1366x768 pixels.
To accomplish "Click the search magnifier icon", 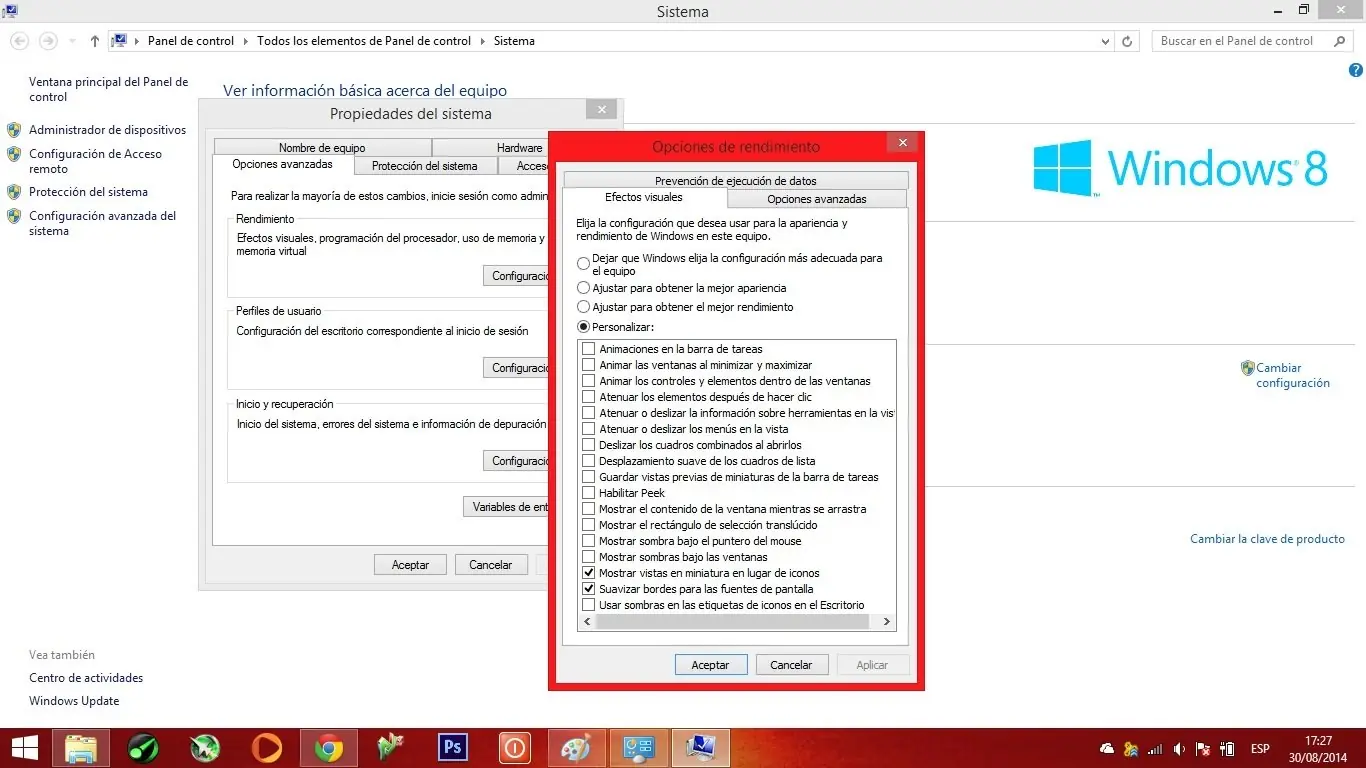I will pos(1340,41).
